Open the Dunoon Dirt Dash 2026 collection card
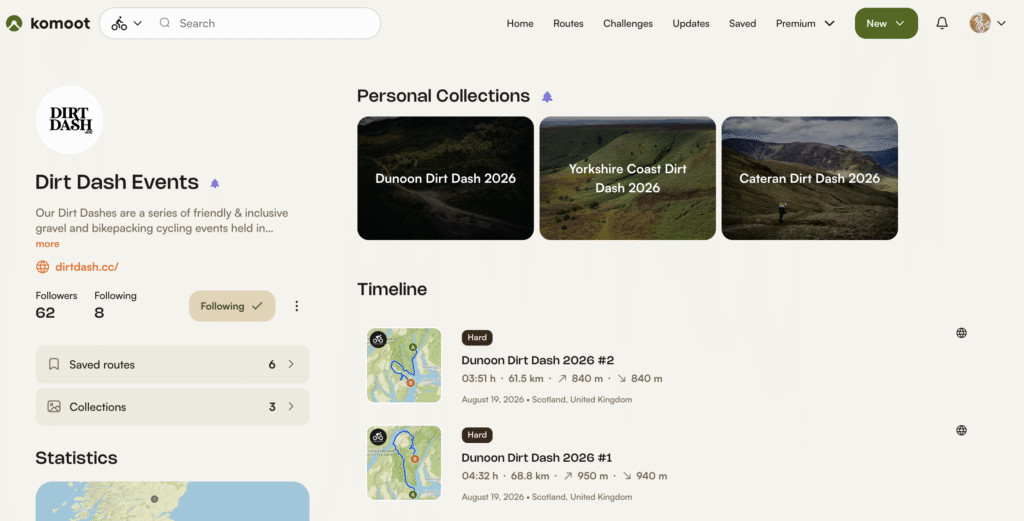Screen dimensions: 1024x521 (445, 178)
